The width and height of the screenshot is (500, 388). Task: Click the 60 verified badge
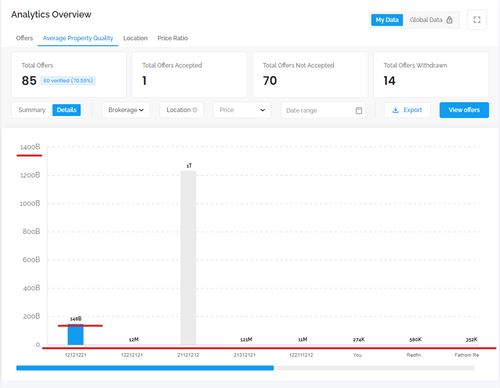68,81
